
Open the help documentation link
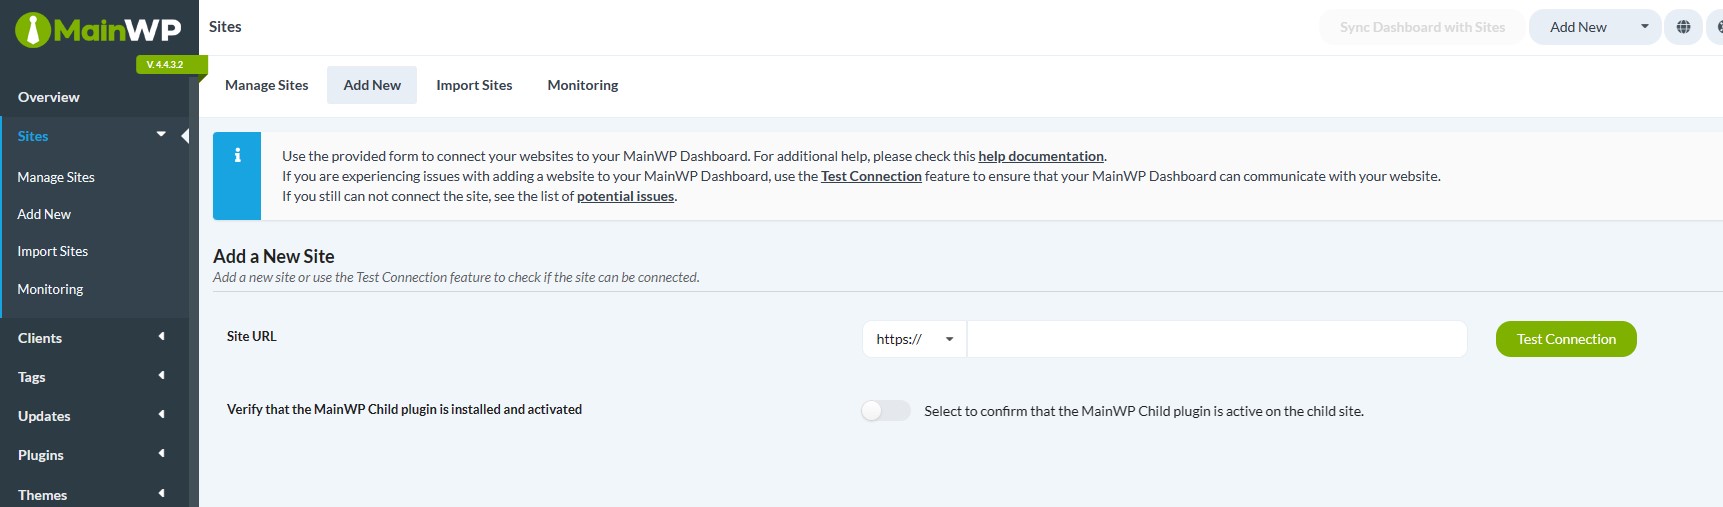click(1040, 156)
